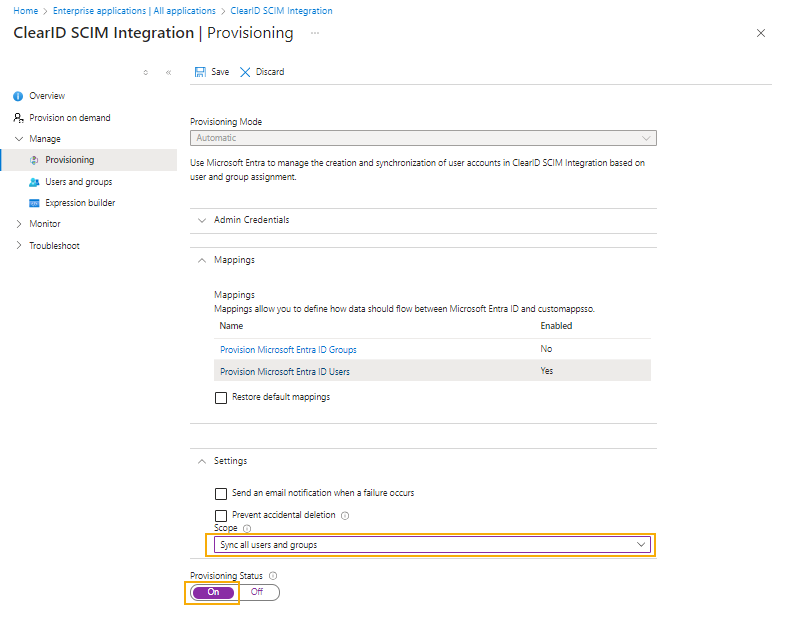This screenshot has height=644, width=785.
Task: Go to Home breadcrumb
Action: click(x=26, y=11)
